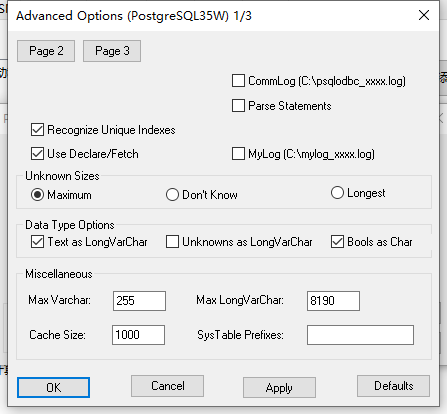Choose the Don't Know radio option
This screenshot has height=414, width=447.
pos(172,195)
